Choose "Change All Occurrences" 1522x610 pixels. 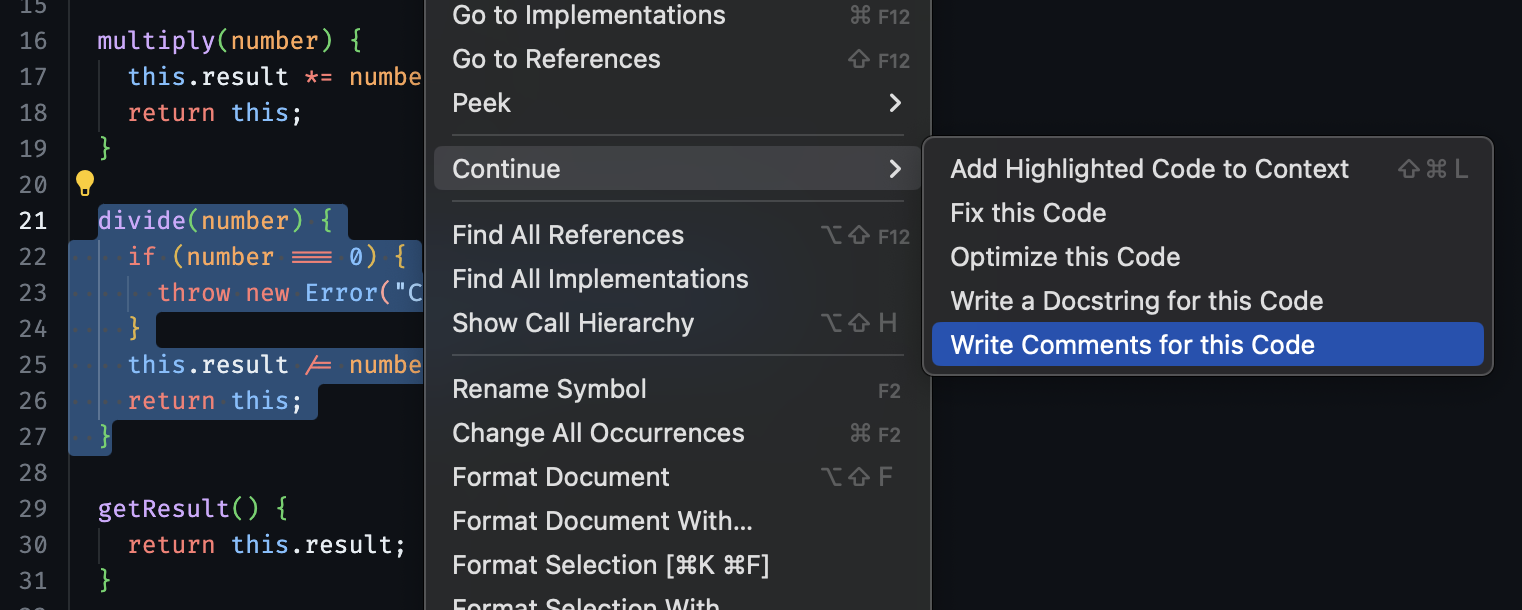[x=598, y=432]
